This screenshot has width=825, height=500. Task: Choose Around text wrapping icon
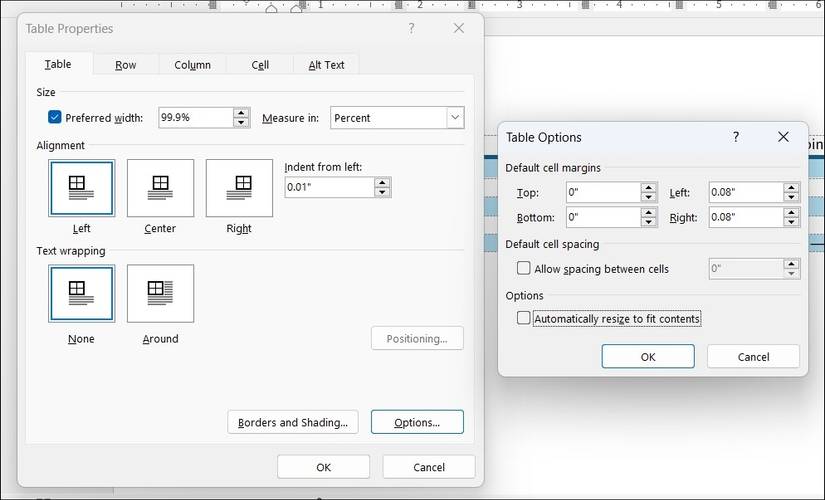pyautogui.click(x=160, y=293)
